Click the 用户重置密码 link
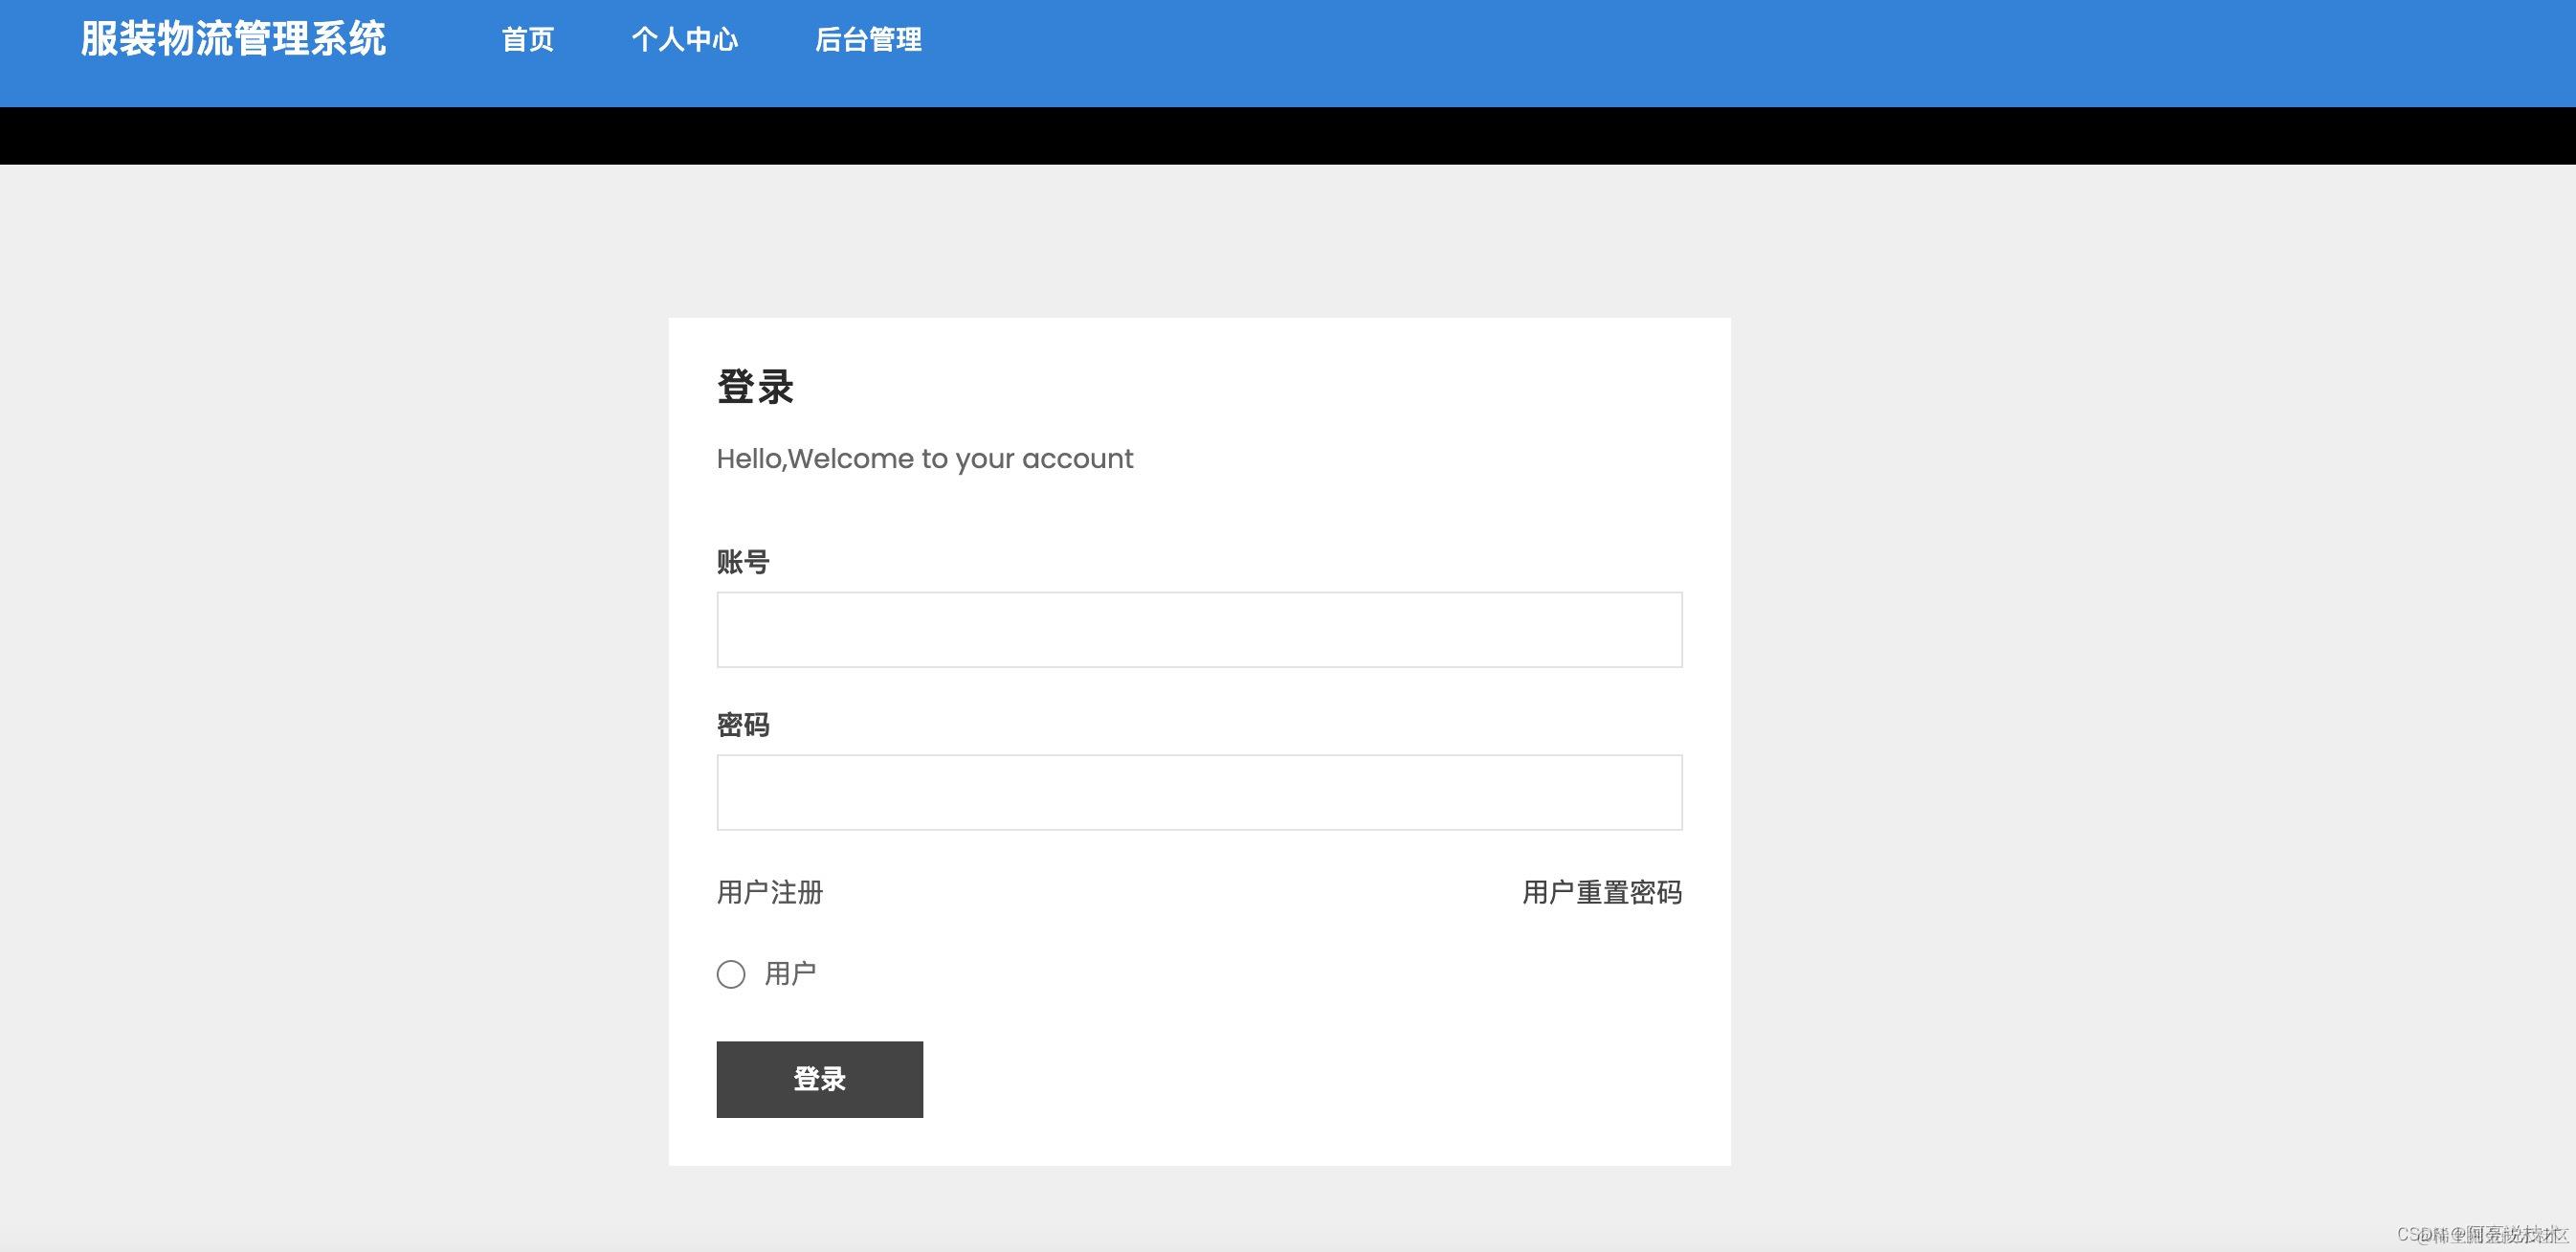 pos(1601,892)
